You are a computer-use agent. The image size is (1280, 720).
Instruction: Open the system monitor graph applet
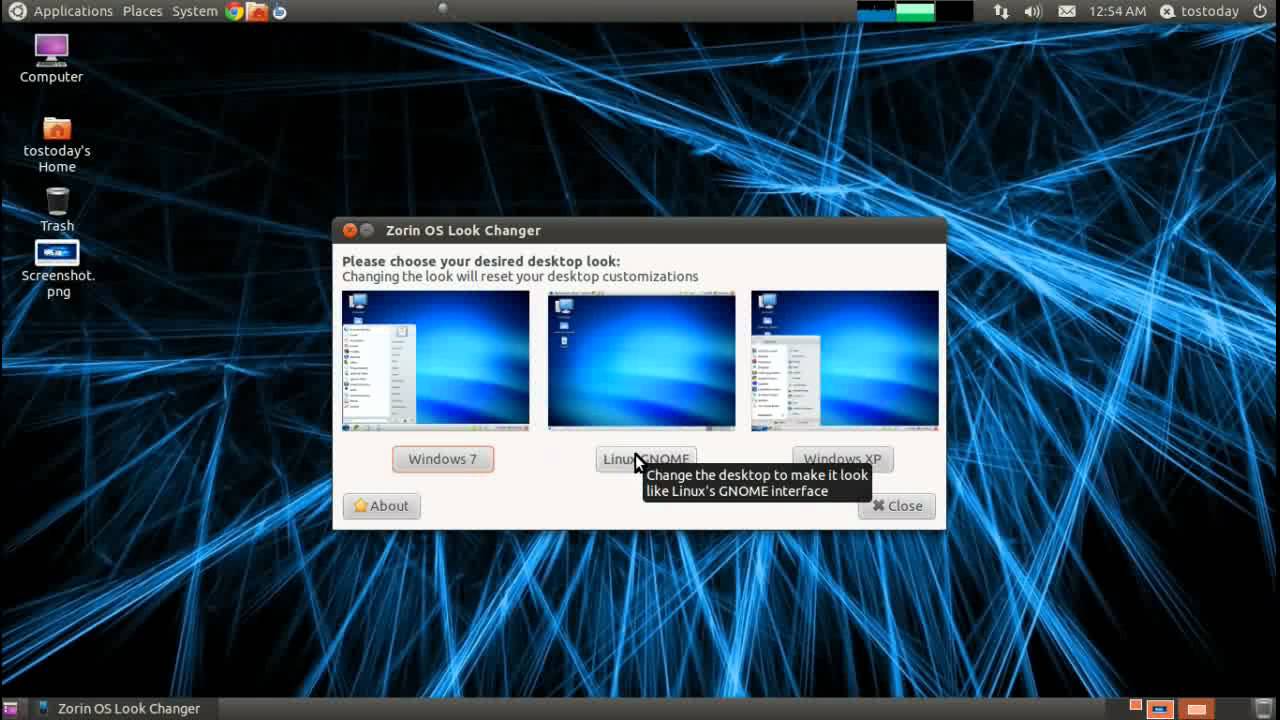(915, 11)
